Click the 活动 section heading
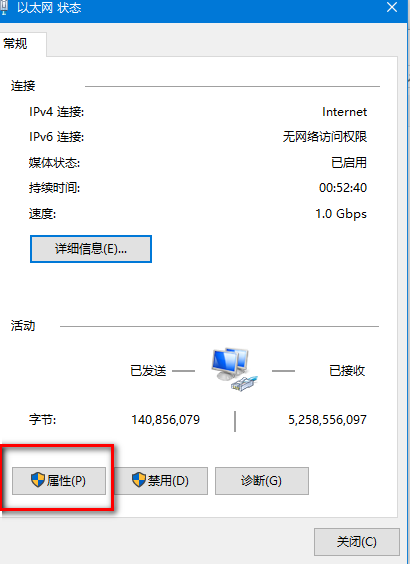 (23, 326)
